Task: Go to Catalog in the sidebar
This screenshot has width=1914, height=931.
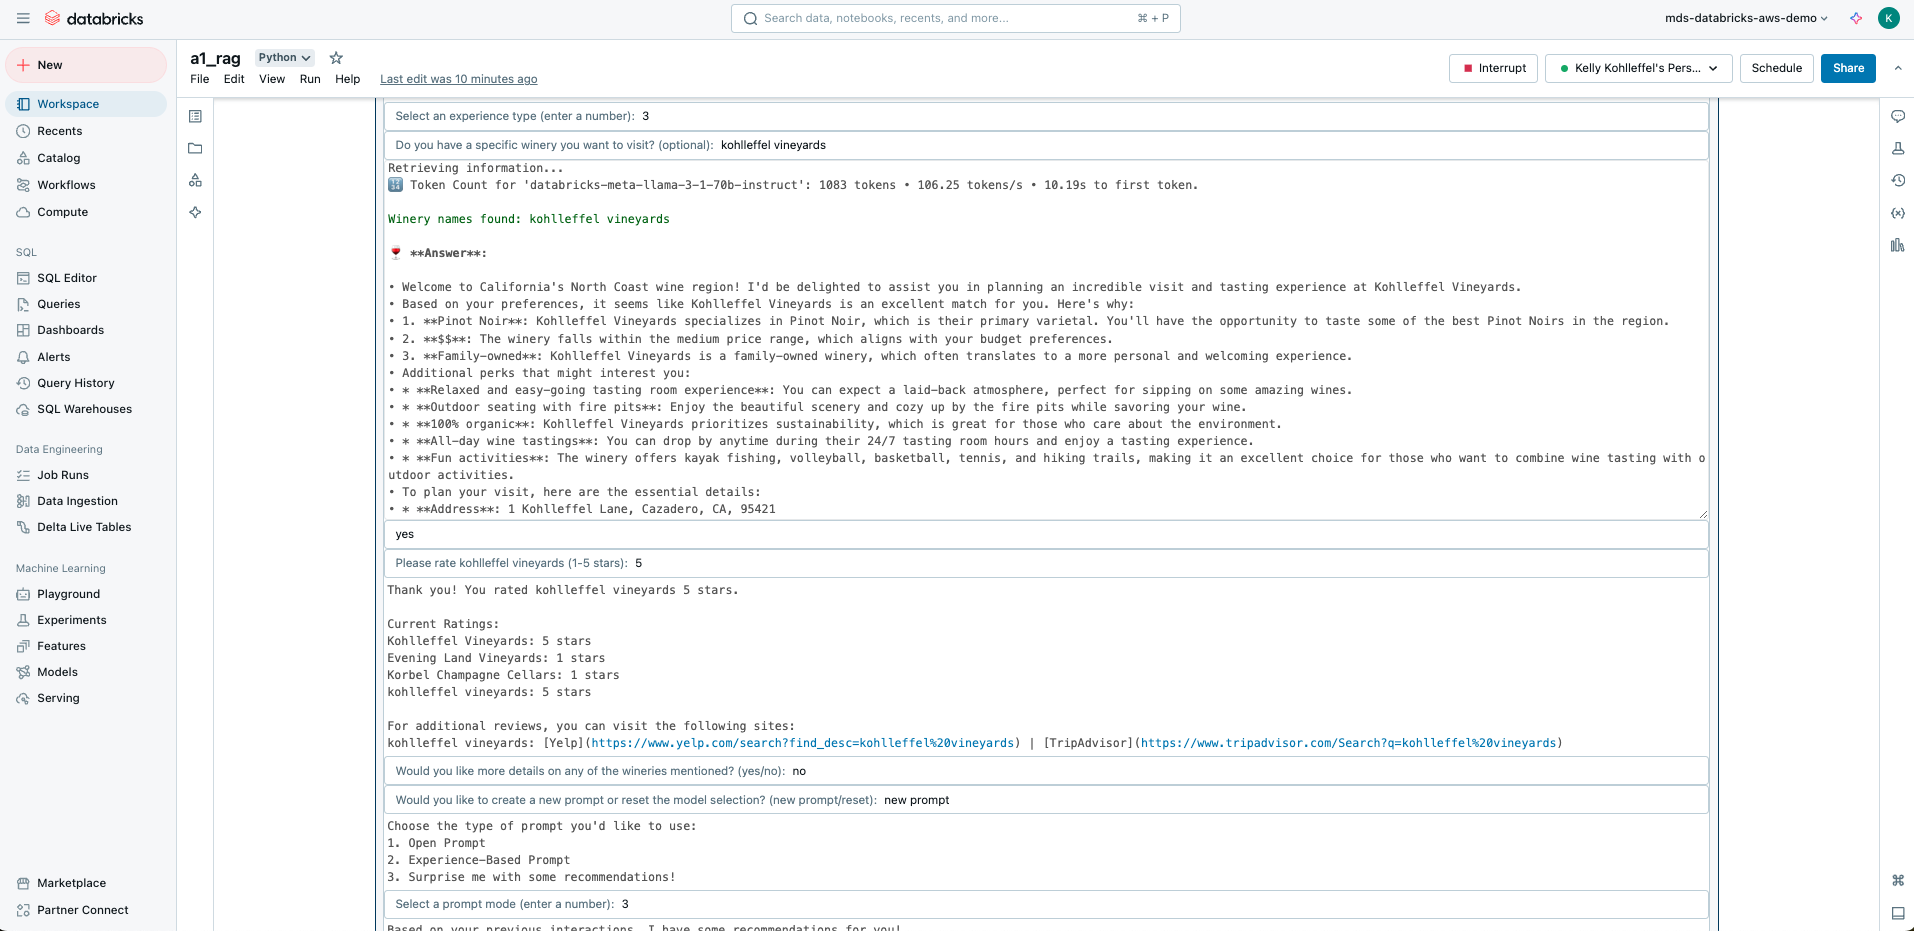Action: click(86, 158)
